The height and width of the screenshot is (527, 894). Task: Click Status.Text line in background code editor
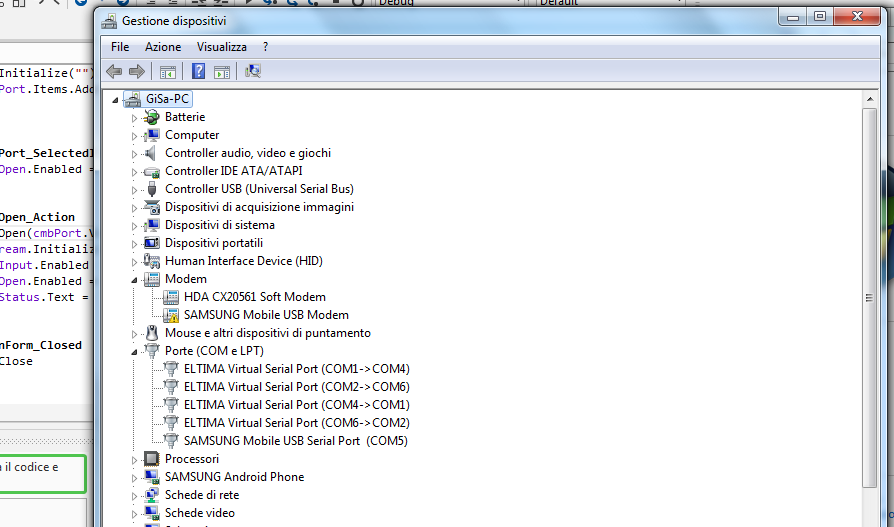(x=44, y=297)
